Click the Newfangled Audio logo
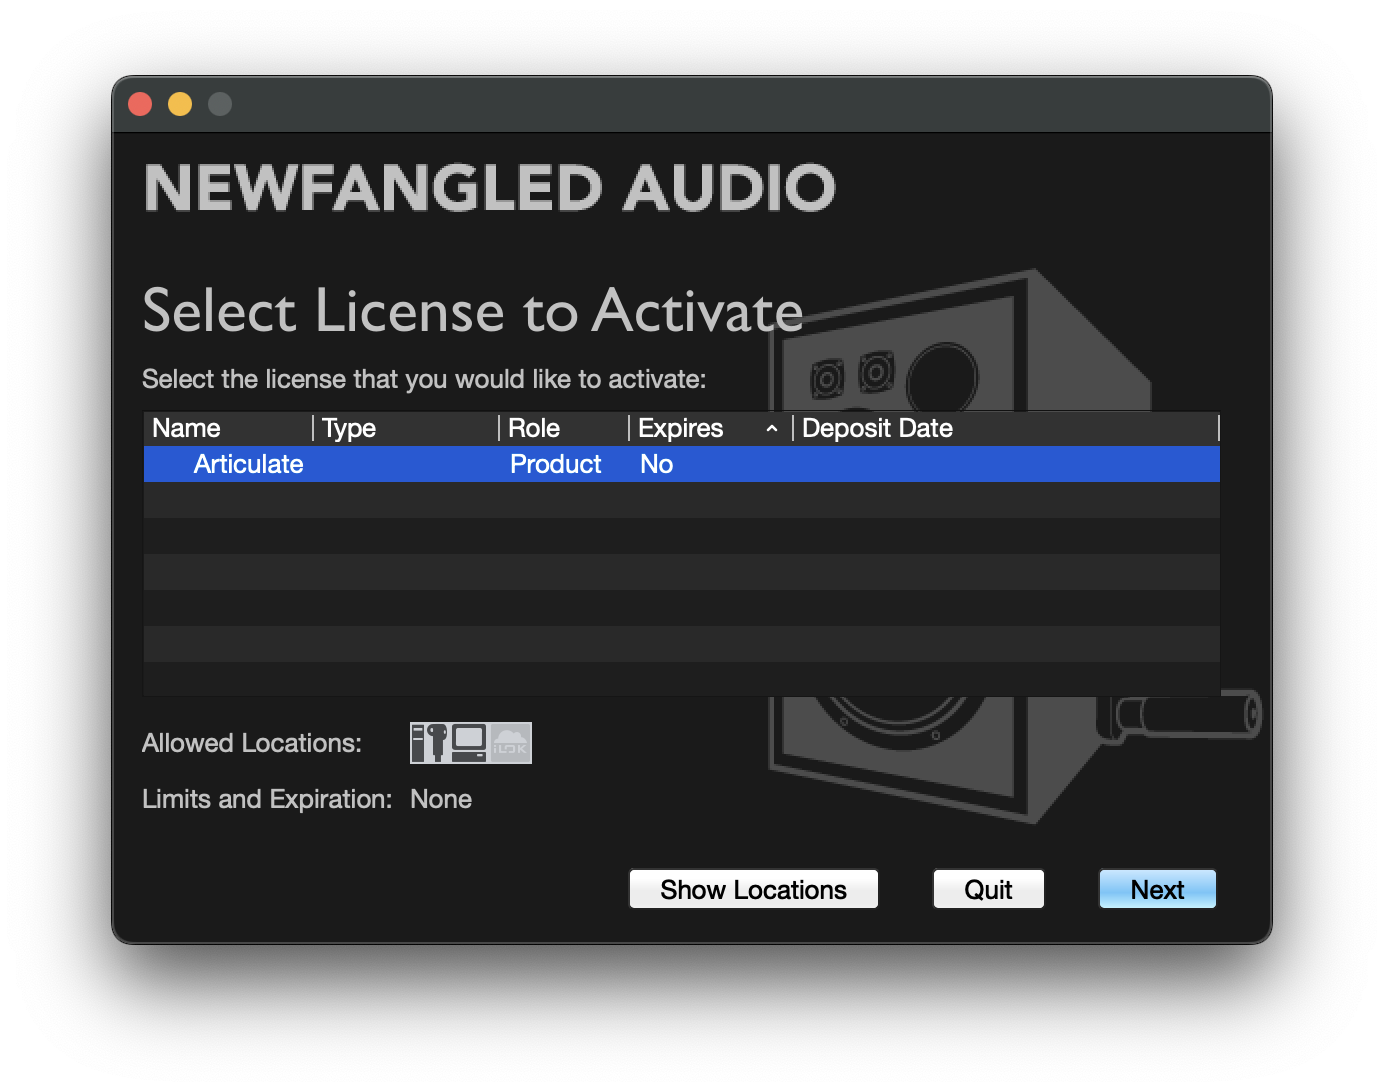Image resolution: width=1384 pixels, height=1092 pixels. pos(490,188)
